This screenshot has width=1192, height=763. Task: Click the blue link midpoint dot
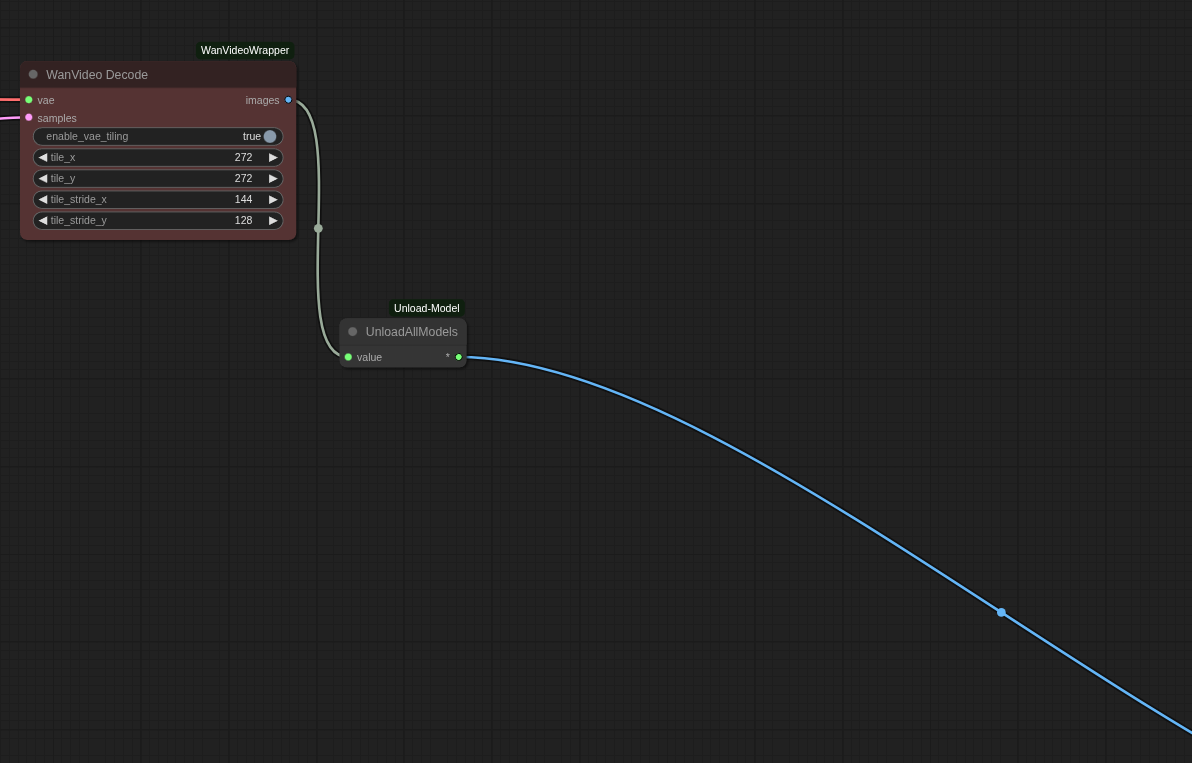(1001, 613)
